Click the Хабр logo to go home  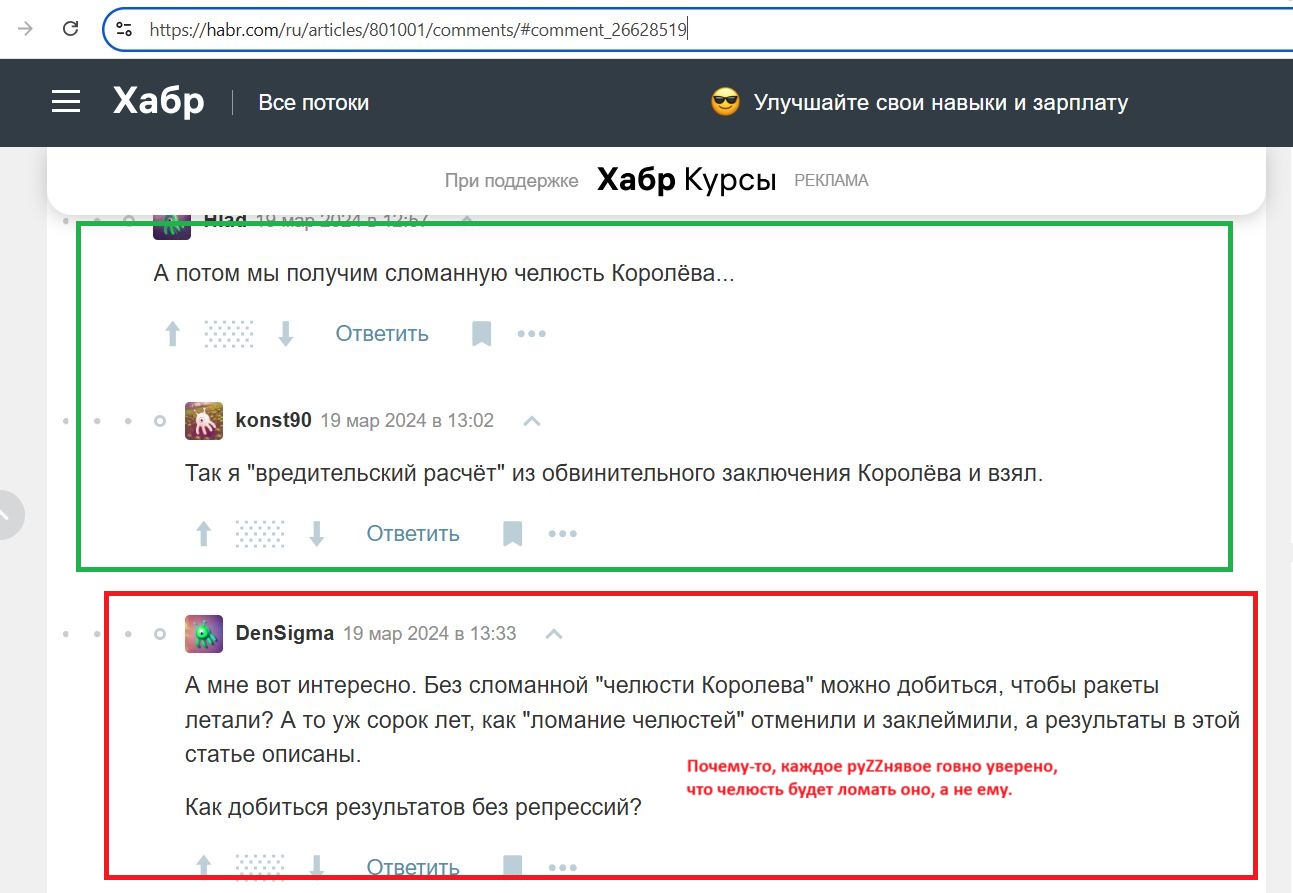pos(157,100)
